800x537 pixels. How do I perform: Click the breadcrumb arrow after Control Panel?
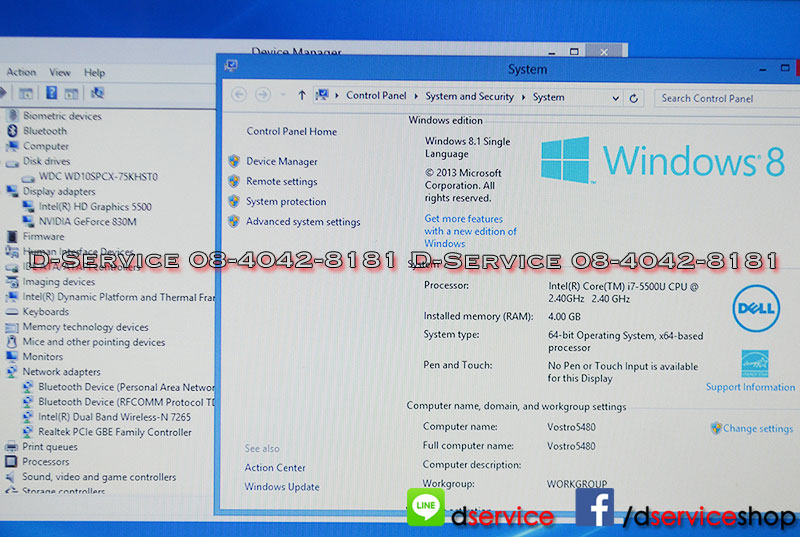pos(416,96)
